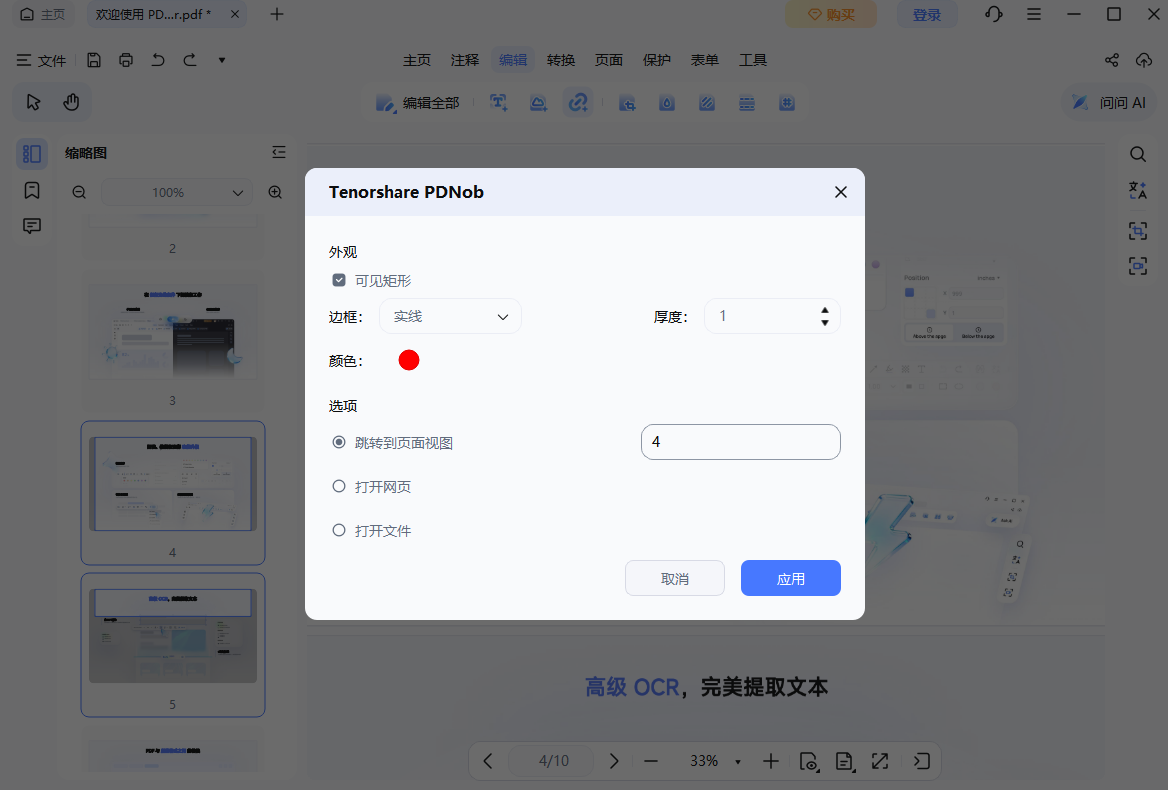Click the page number input showing 4
This screenshot has width=1168, height=790.
click(740, 442)
